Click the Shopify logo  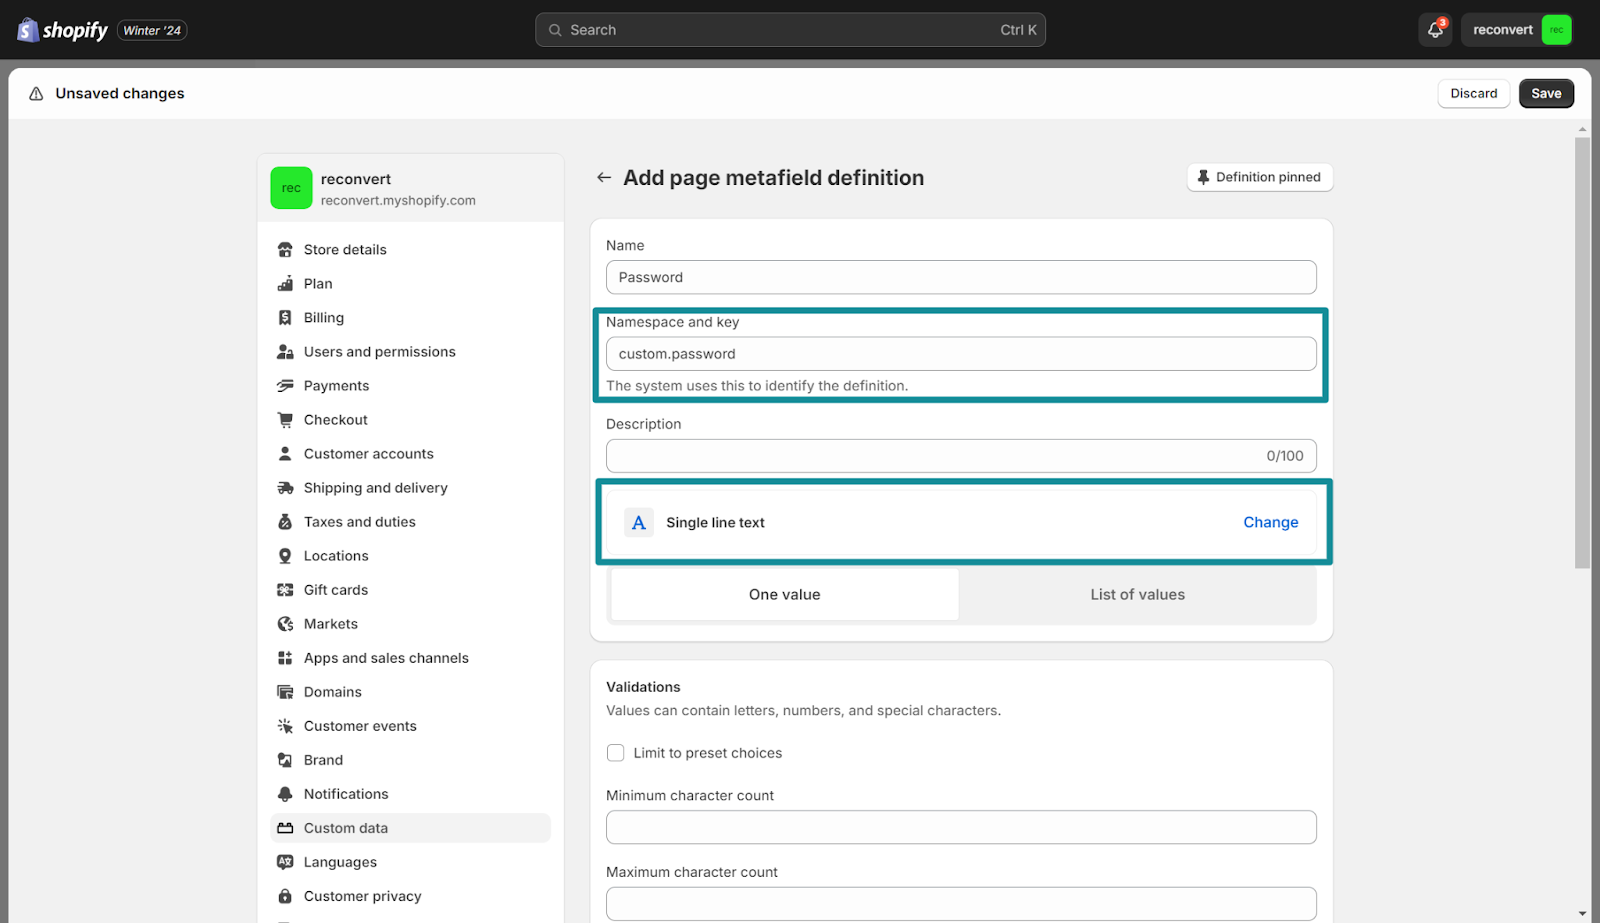point(62,30)
